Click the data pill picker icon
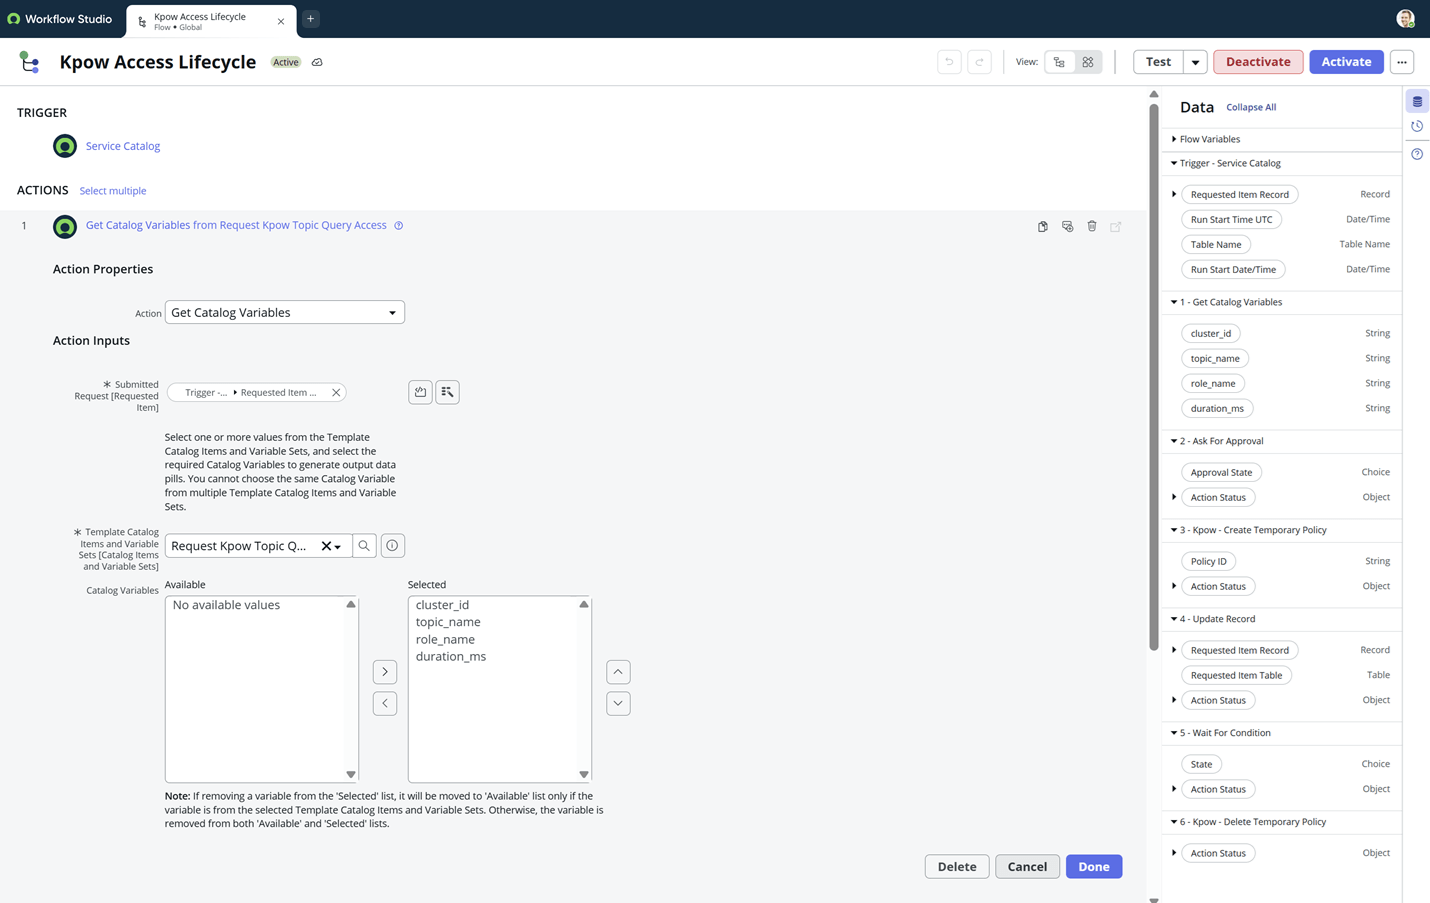 coord(421,392)
